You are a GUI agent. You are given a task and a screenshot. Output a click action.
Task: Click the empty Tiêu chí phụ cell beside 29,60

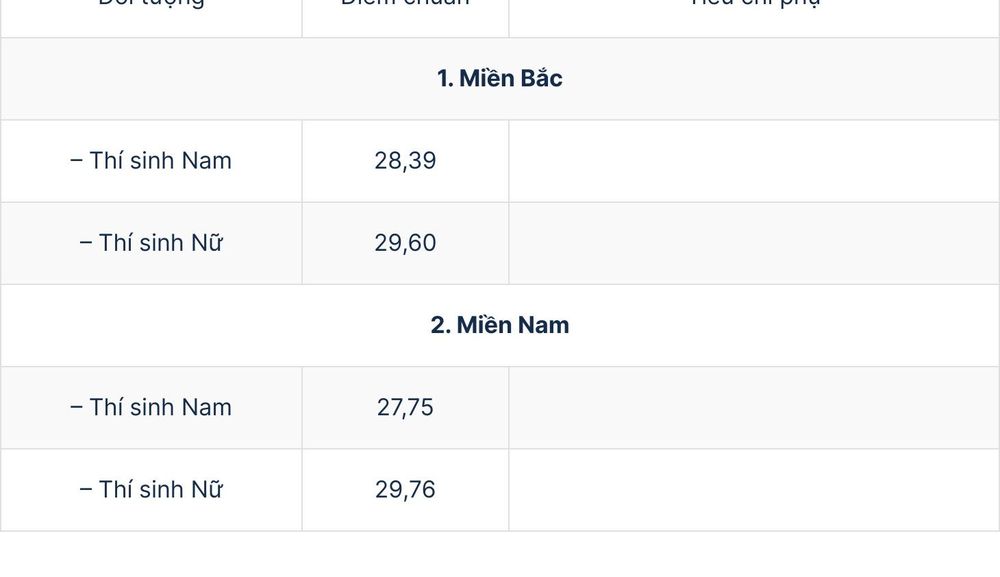(754, 244)
